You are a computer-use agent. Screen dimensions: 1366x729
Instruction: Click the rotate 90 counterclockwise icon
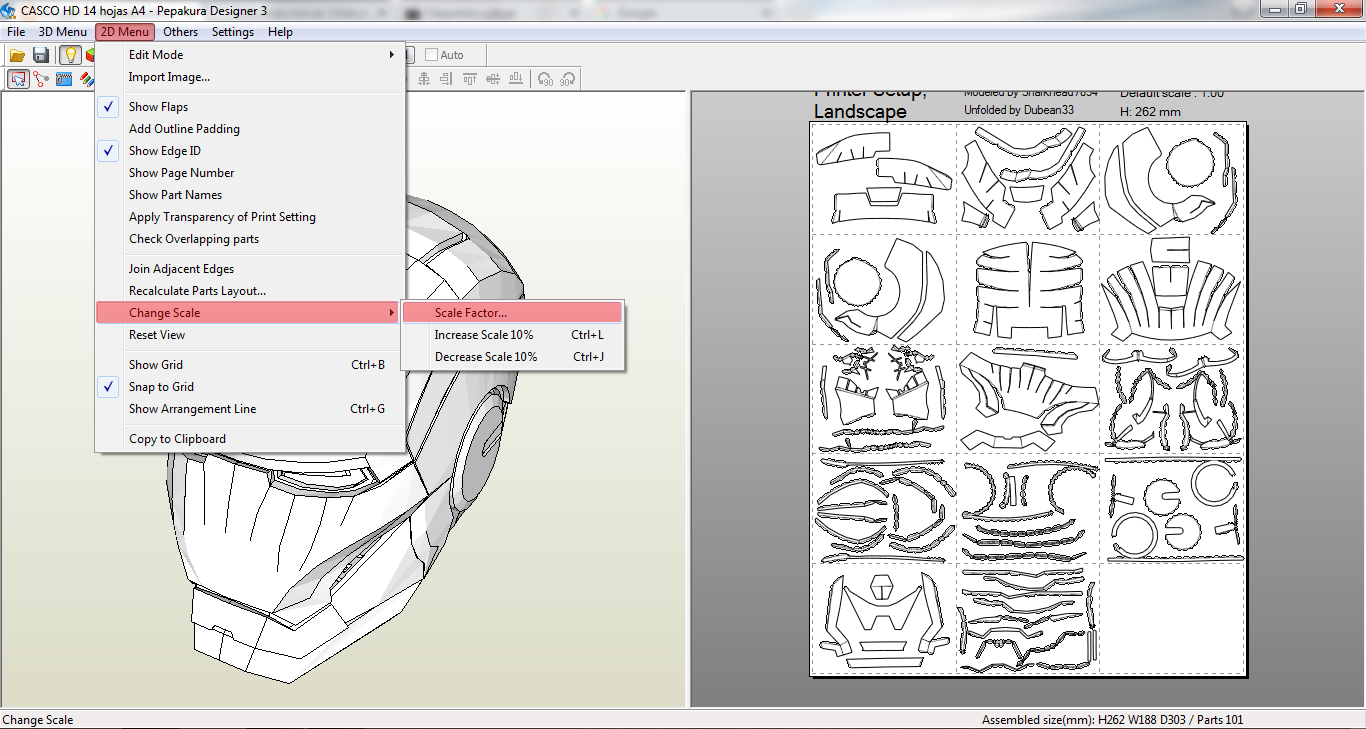(x=545, y=79)
